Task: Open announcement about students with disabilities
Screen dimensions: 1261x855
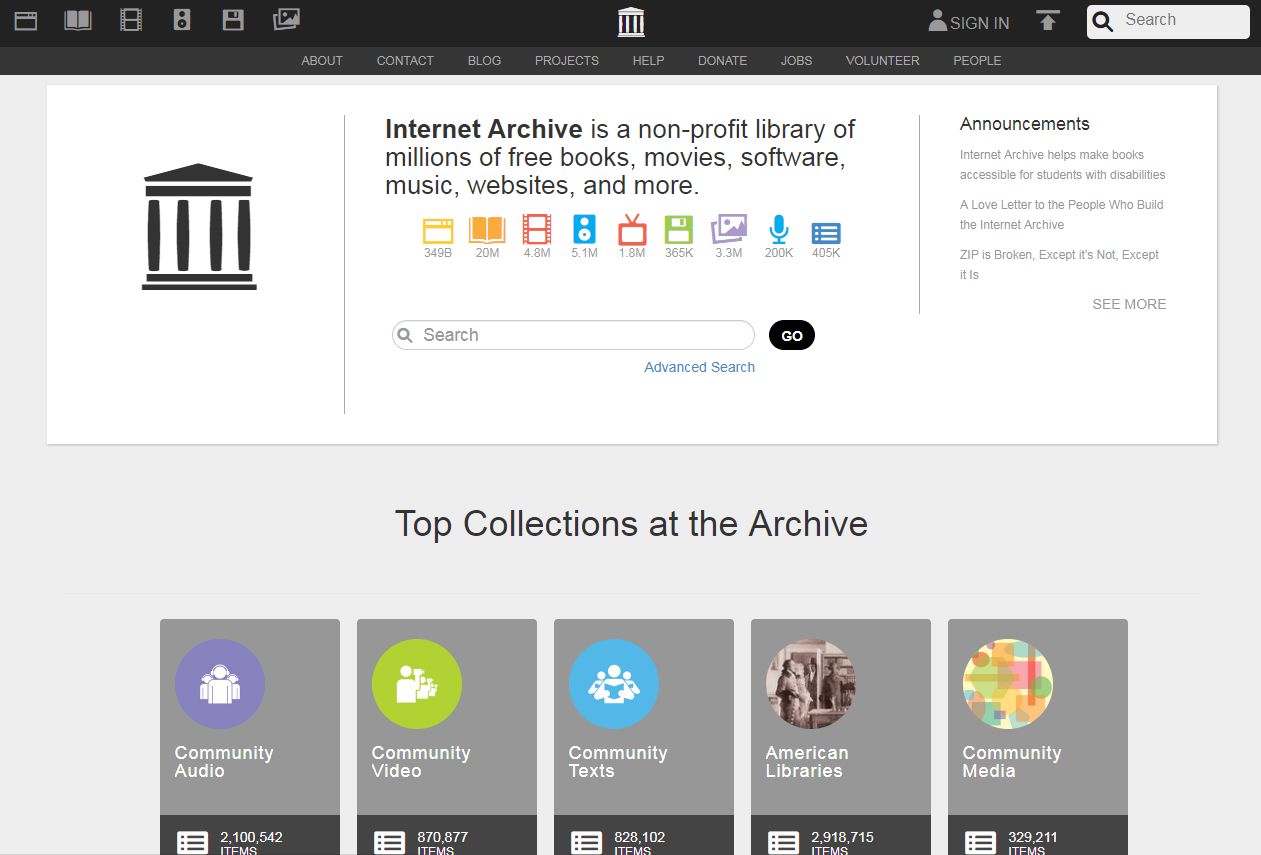Action: click(x=1062, y=165)
